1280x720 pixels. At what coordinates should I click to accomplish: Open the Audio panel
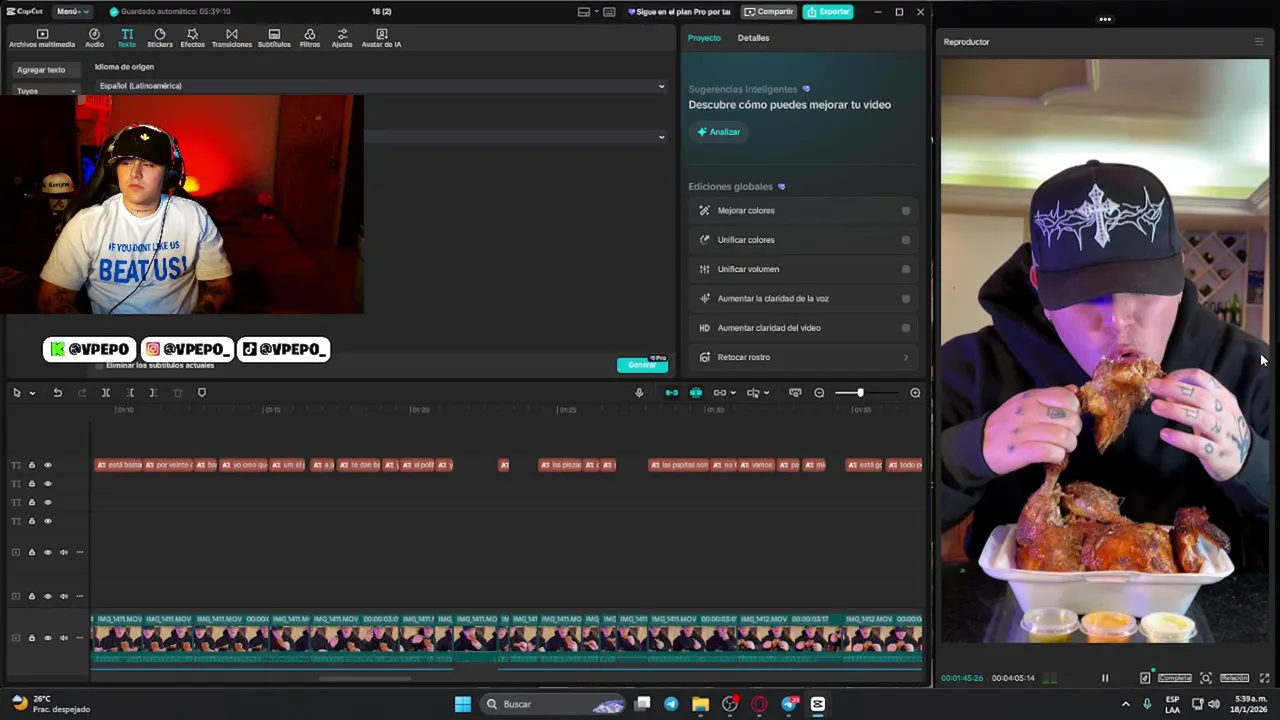coord(94,38)
